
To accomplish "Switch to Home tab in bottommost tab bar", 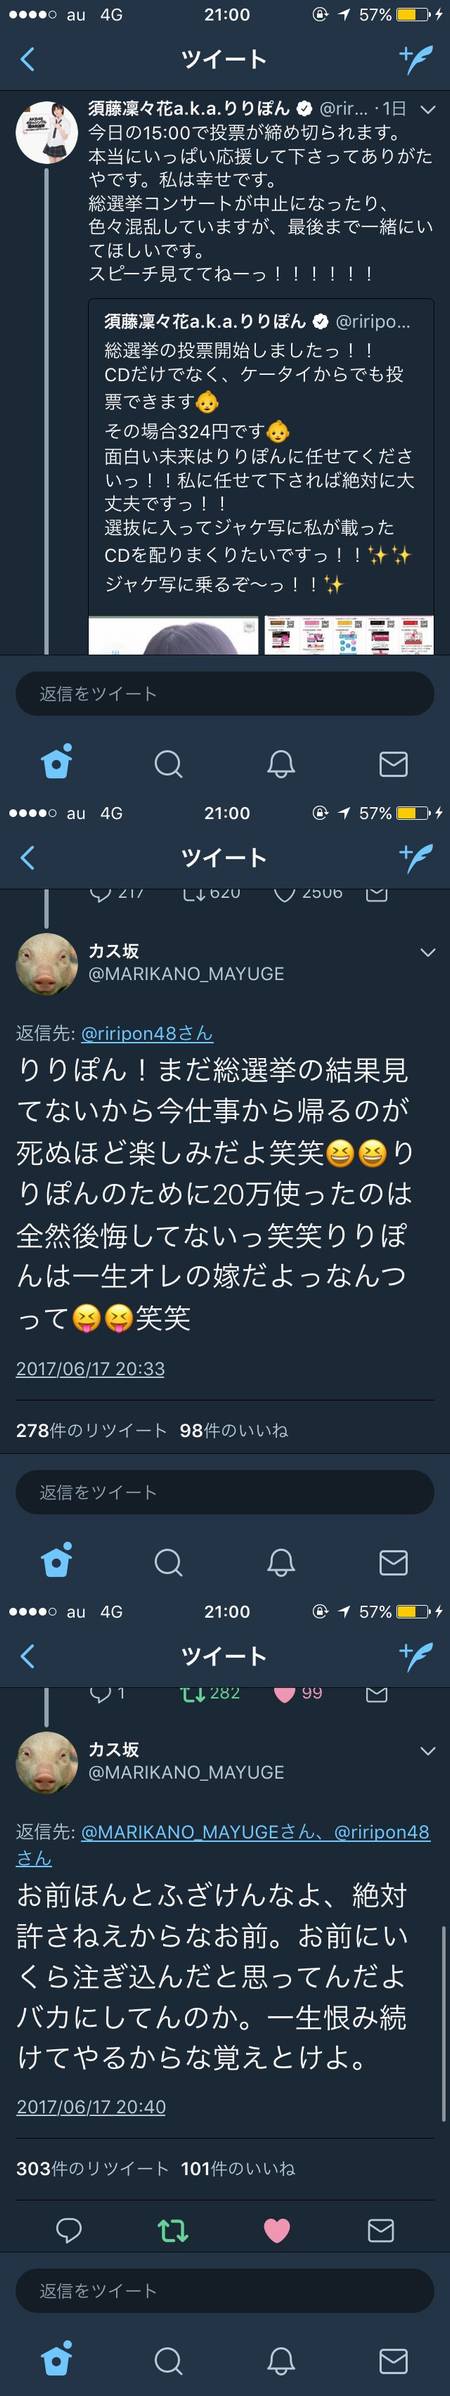I will click(56, 2359).
